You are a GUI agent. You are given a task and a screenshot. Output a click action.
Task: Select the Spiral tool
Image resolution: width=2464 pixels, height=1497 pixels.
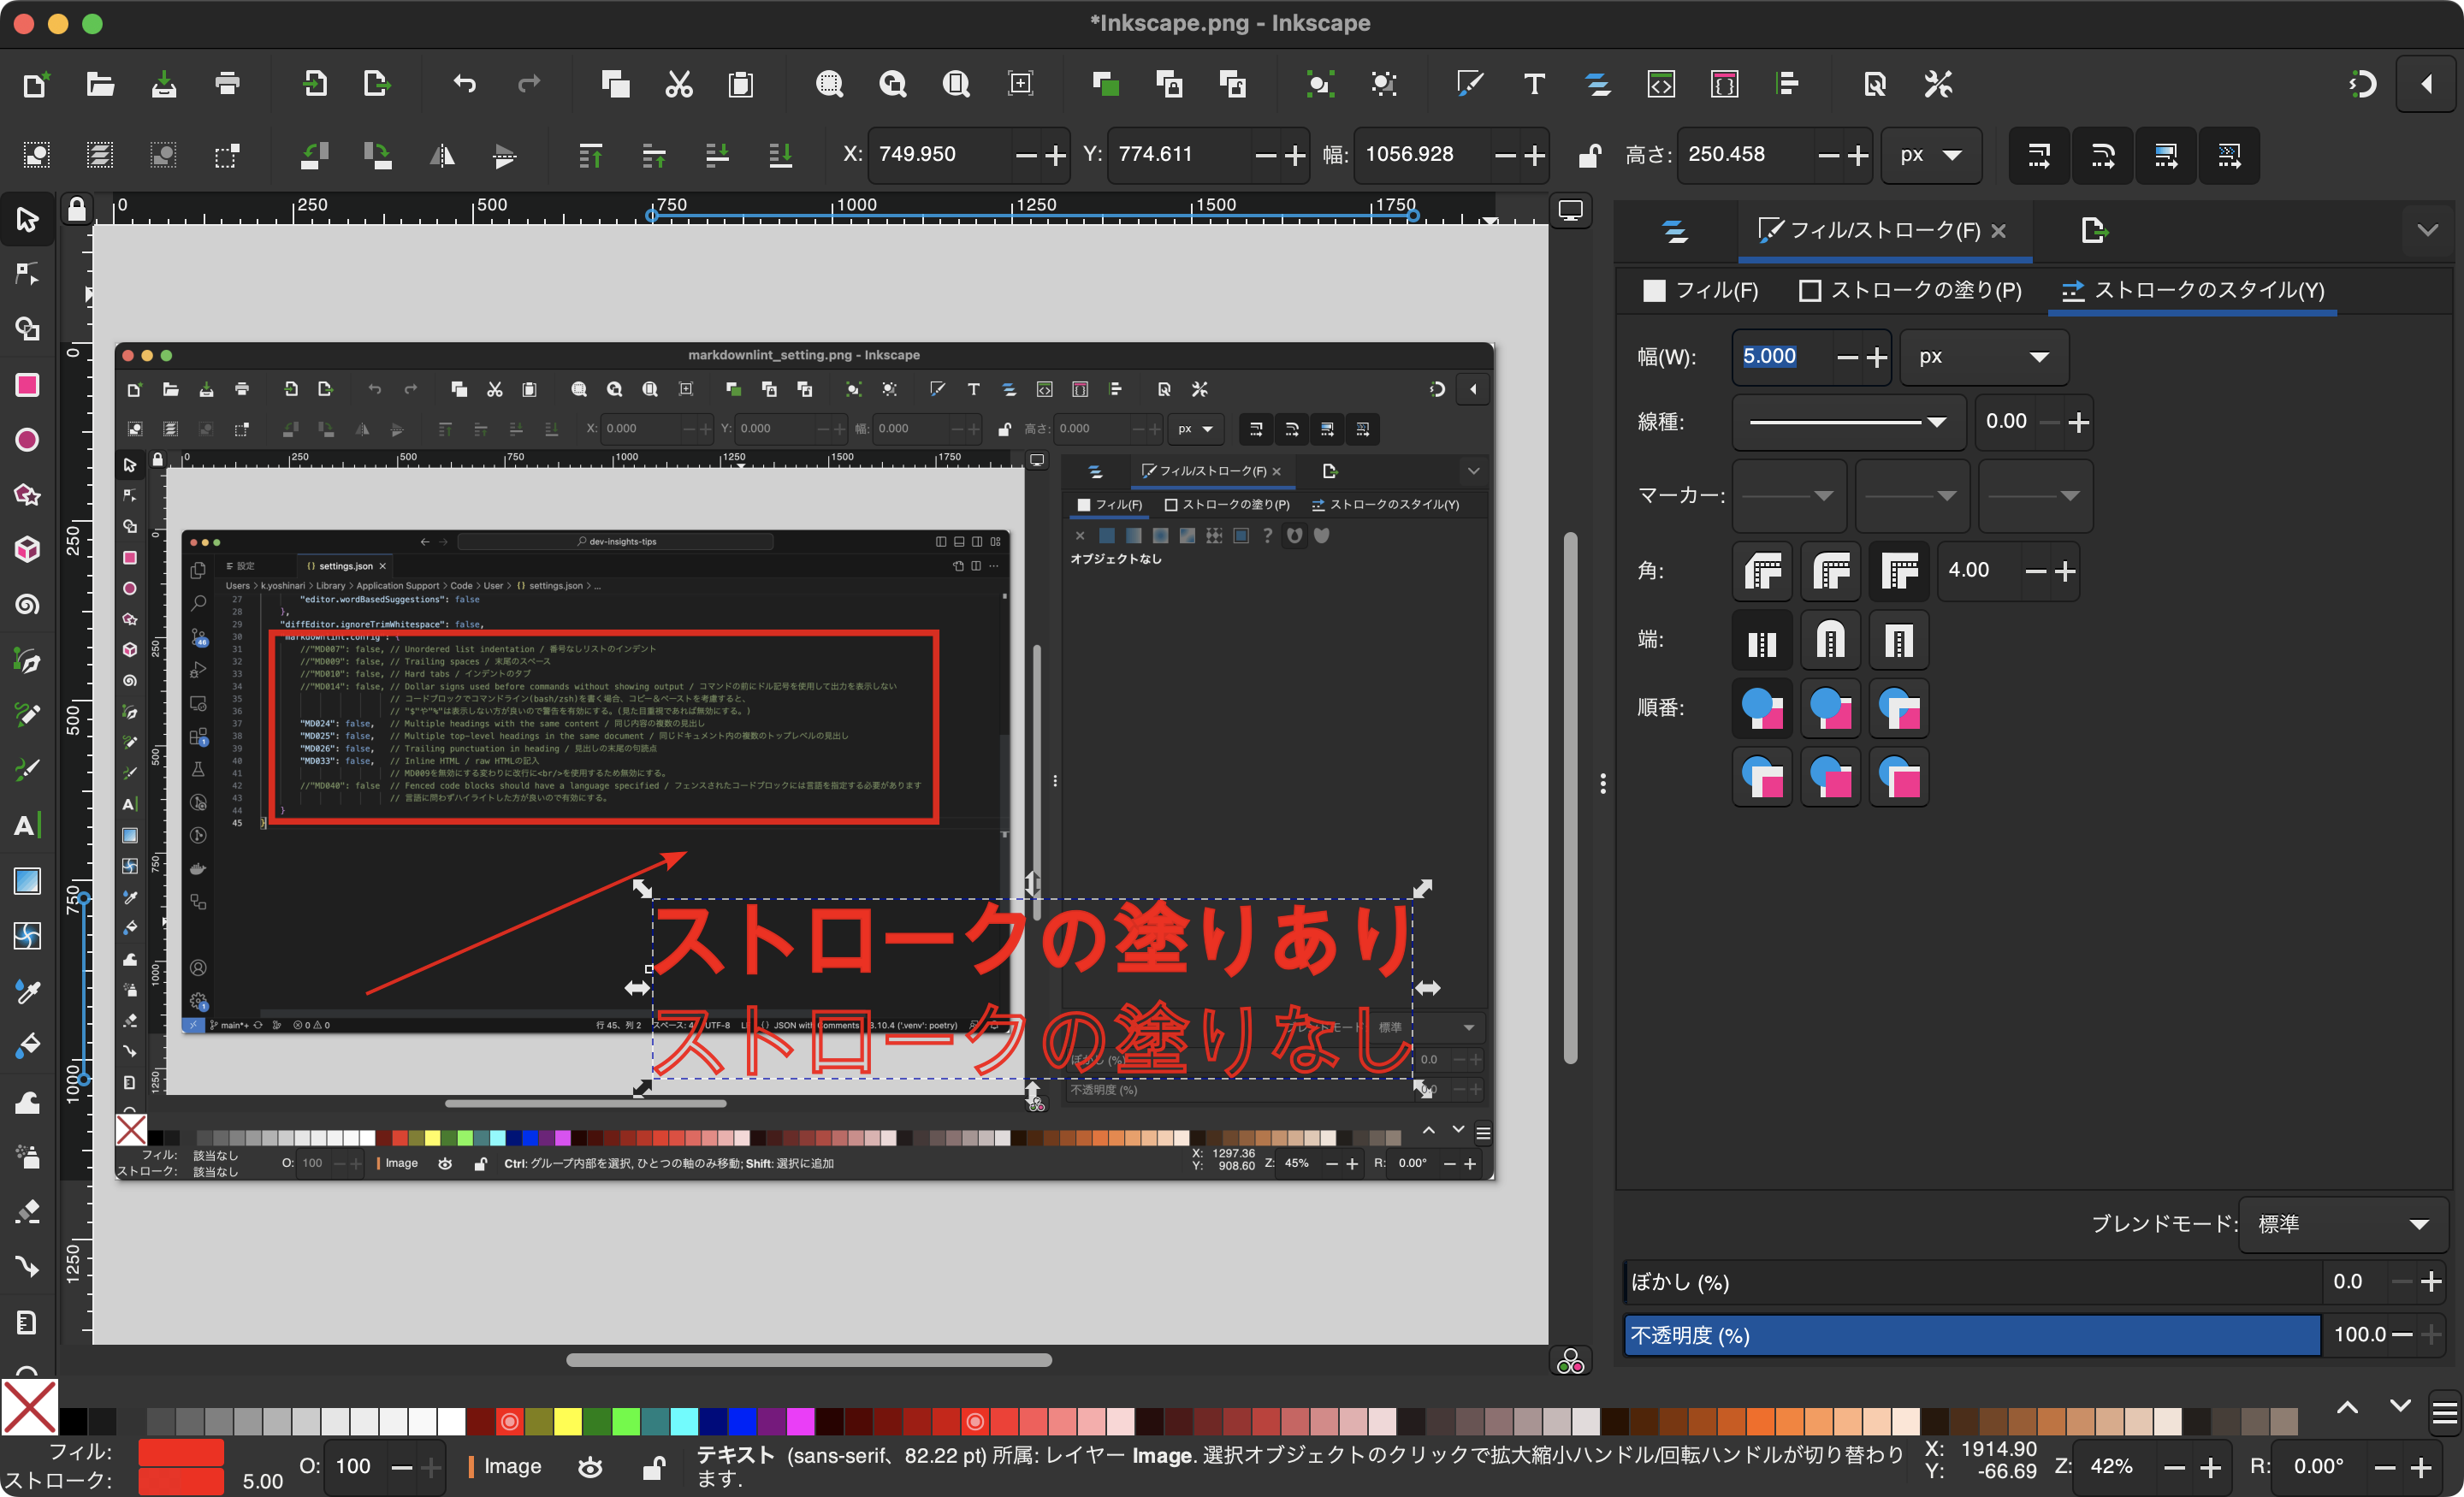coord(27,604)
